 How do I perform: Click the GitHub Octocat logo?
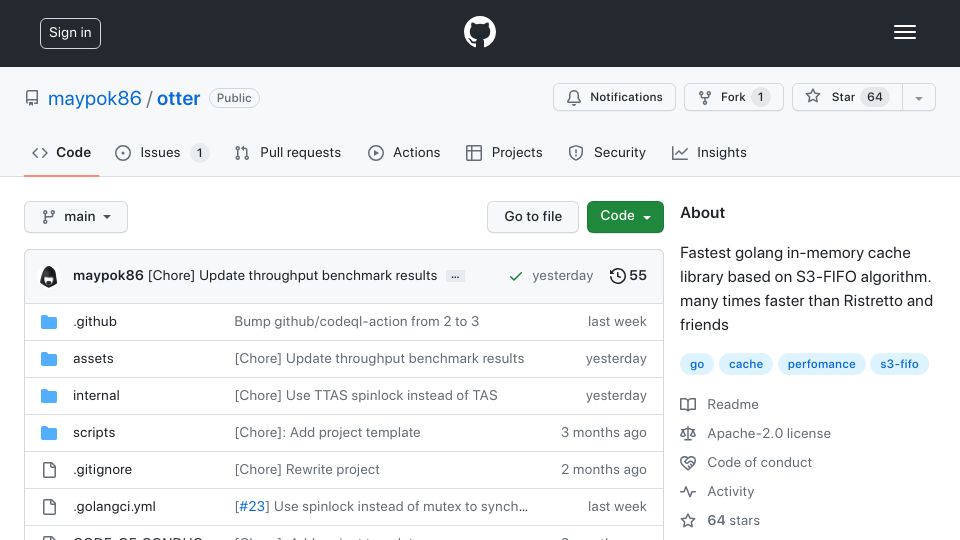click(479, 32)
